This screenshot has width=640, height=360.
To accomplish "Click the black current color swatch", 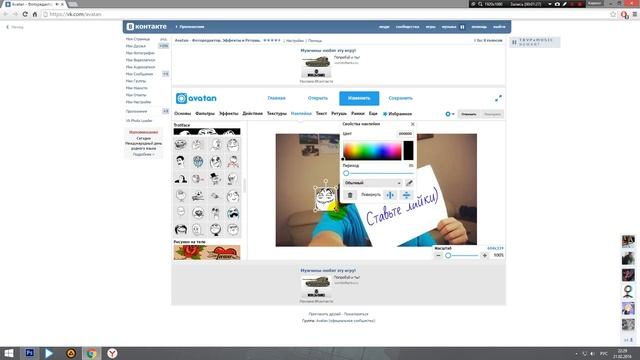I will [408, 150].
